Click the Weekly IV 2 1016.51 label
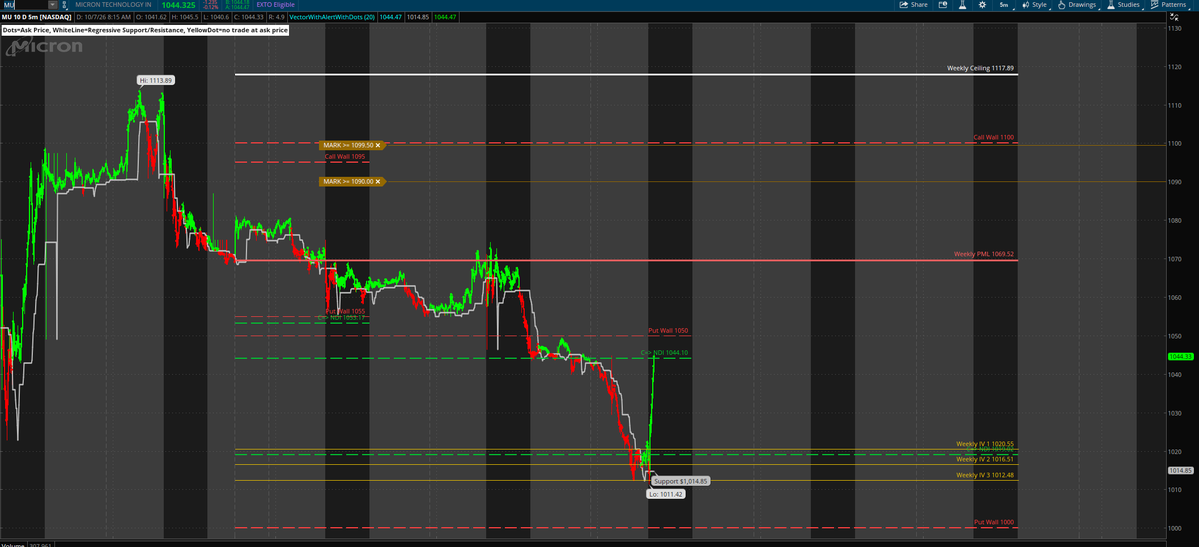Screen dimensions: 1199x547 tap(985, 459)
